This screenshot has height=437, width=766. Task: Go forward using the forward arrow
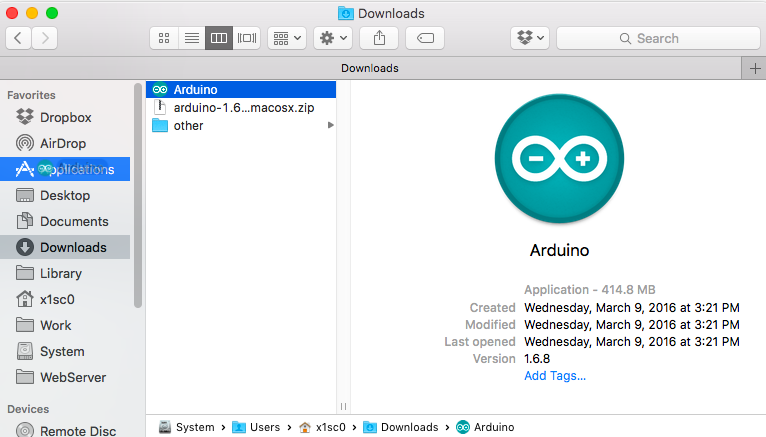point(45,38)
